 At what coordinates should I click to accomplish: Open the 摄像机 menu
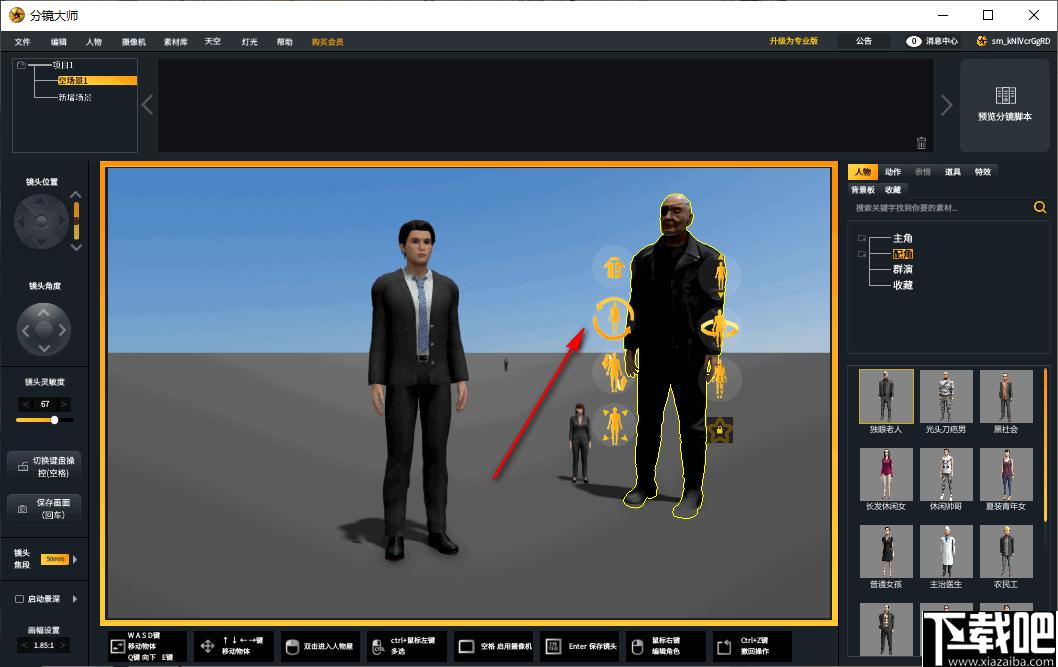click(134, 42)
